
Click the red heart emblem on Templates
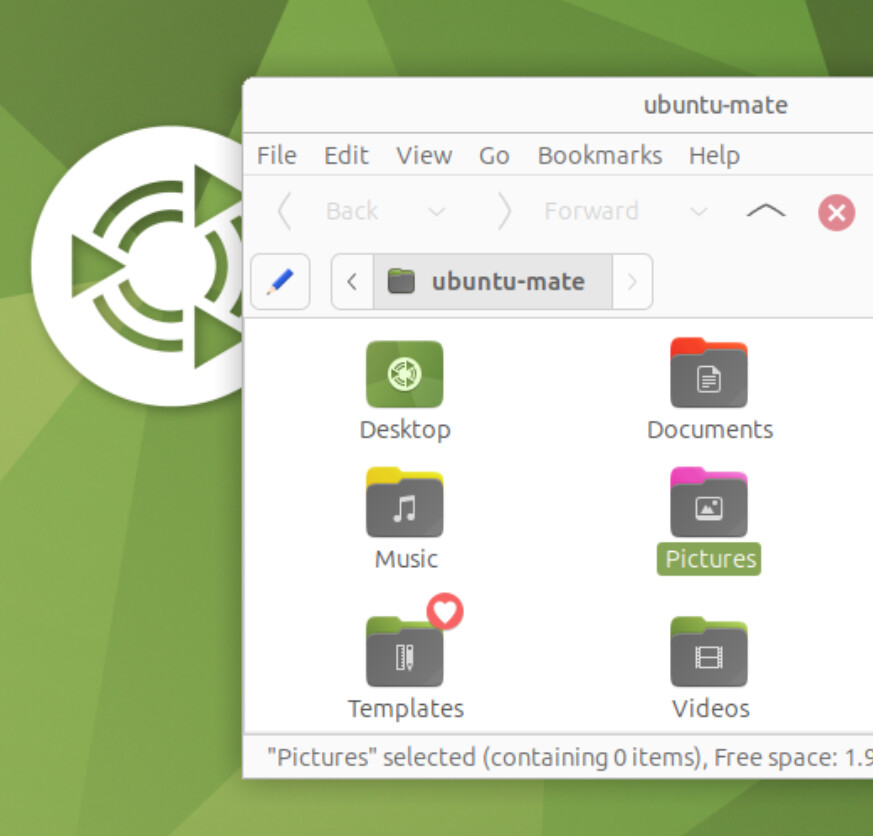(x=445, y=611)
